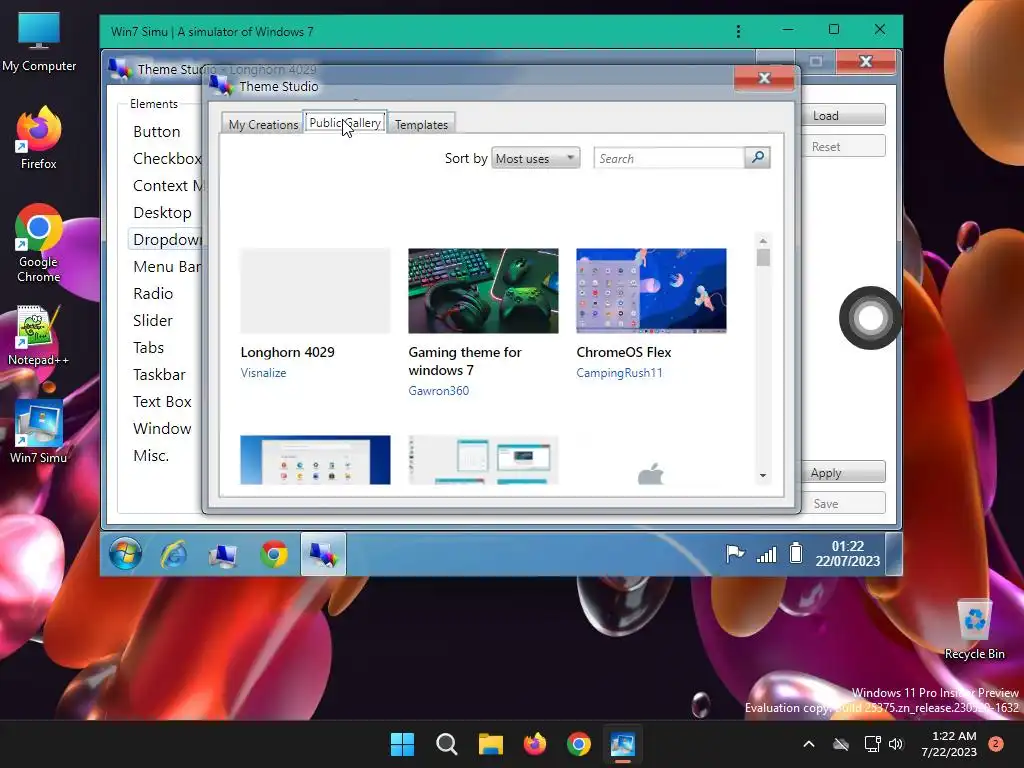Click the Save button
Viewport: 1024px width, 768px height.
pyautogui.click(x=843, y=504)
